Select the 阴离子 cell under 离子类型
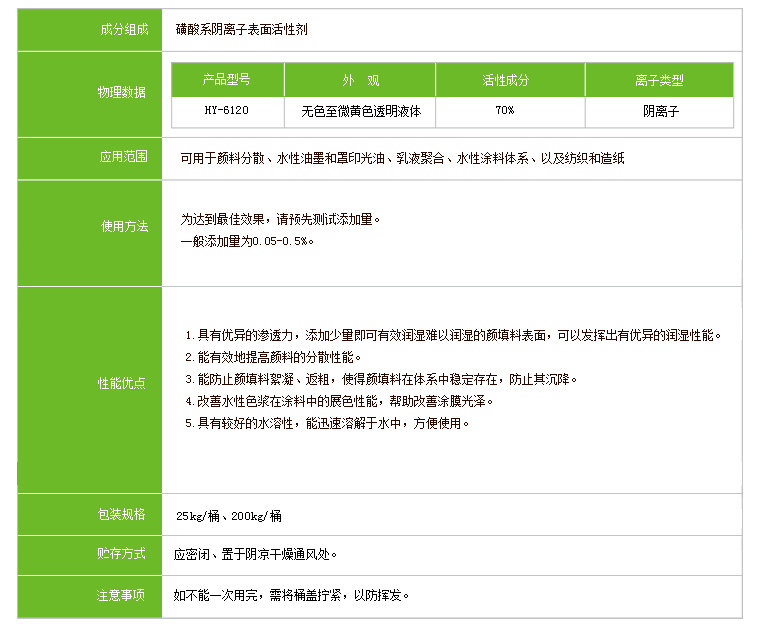760x637 pixels. [660, 111]
